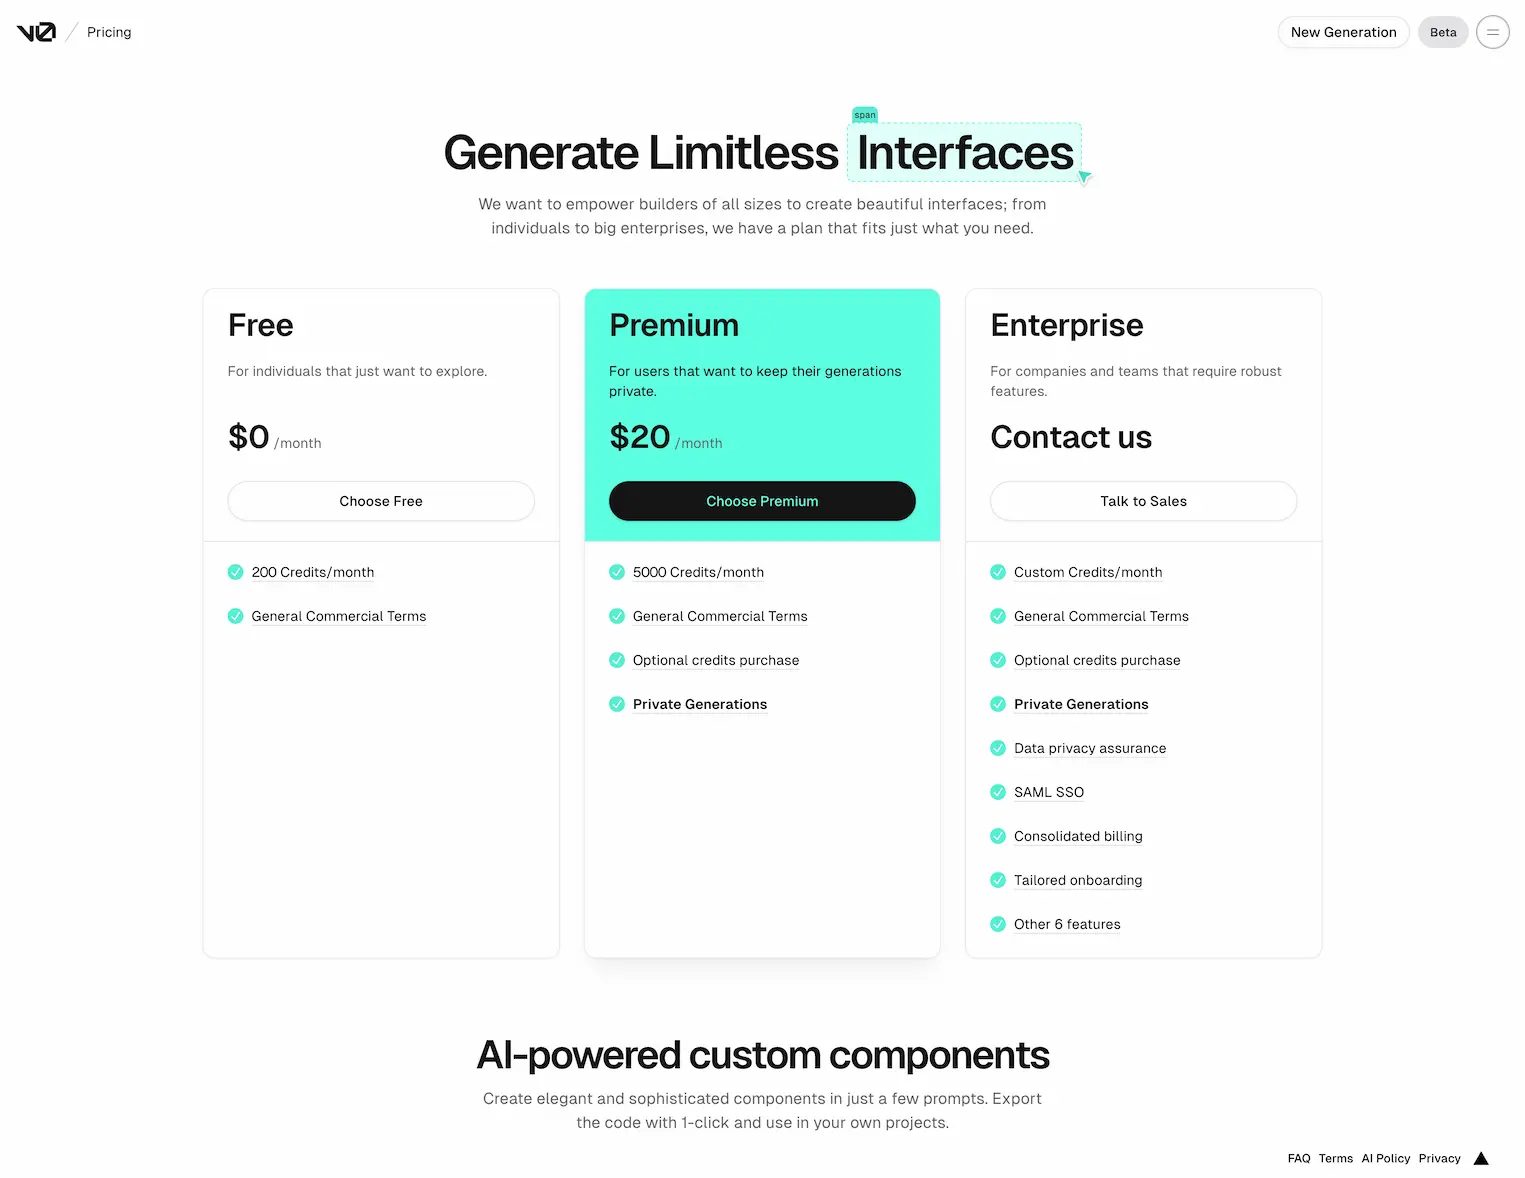Open General Commercial Terms under Free plan
Screen dimensions: 1525x1178
pos(338,616)
